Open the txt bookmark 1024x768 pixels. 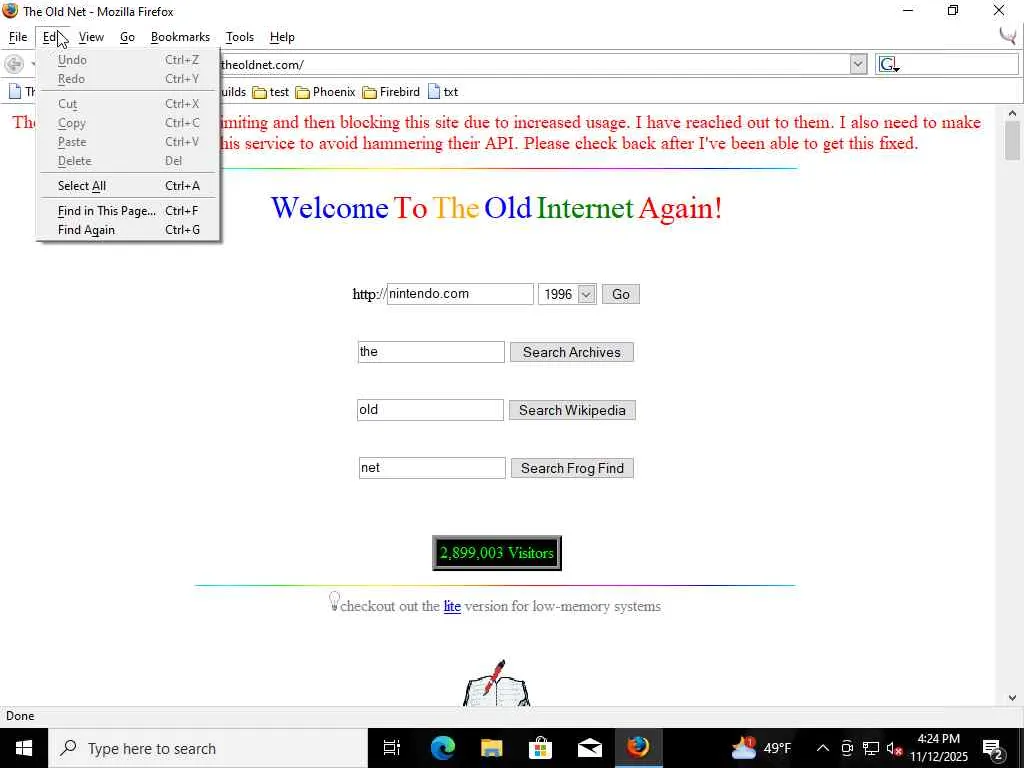(443, 92)
